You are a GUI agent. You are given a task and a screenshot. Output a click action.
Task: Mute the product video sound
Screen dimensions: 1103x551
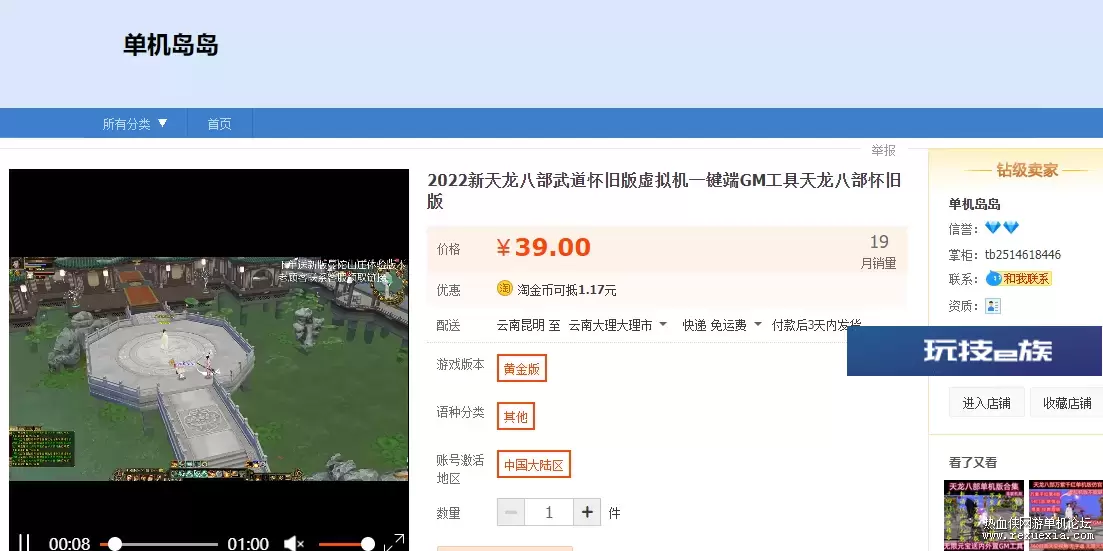293,543
